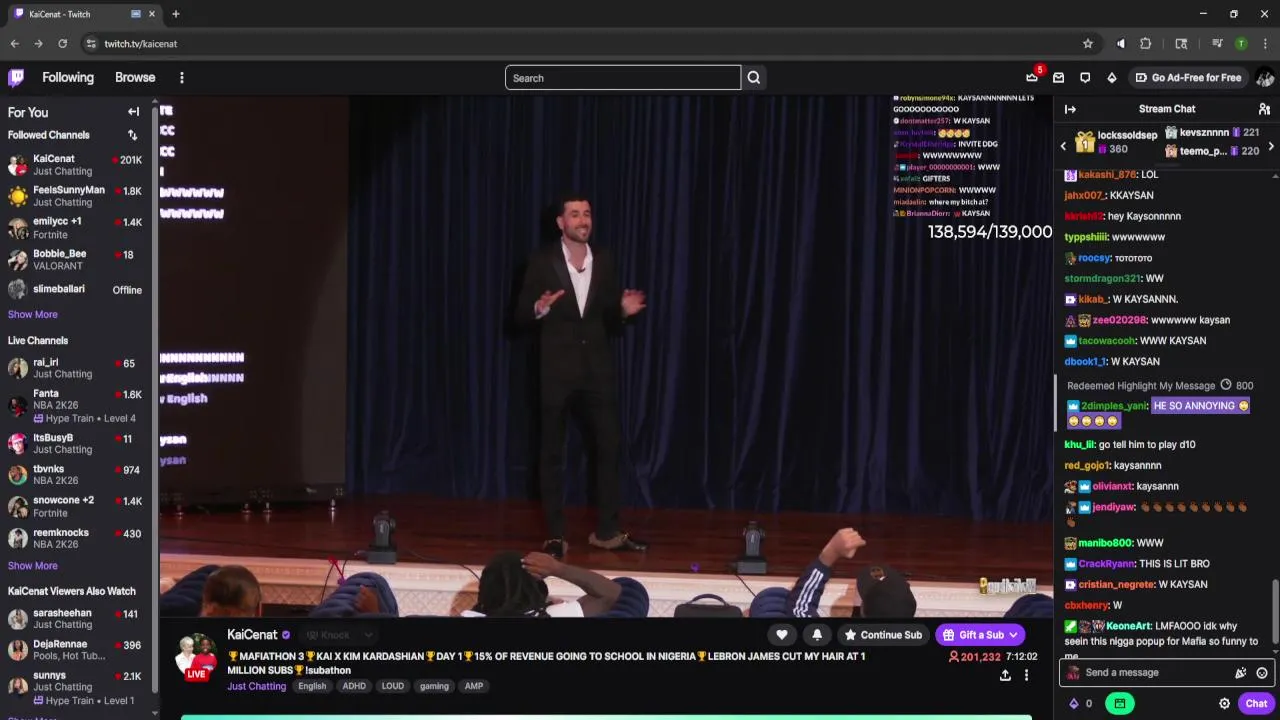Open the whispers inbox icon
This screenshot has height=720, width=1280.
(1058, 77)
